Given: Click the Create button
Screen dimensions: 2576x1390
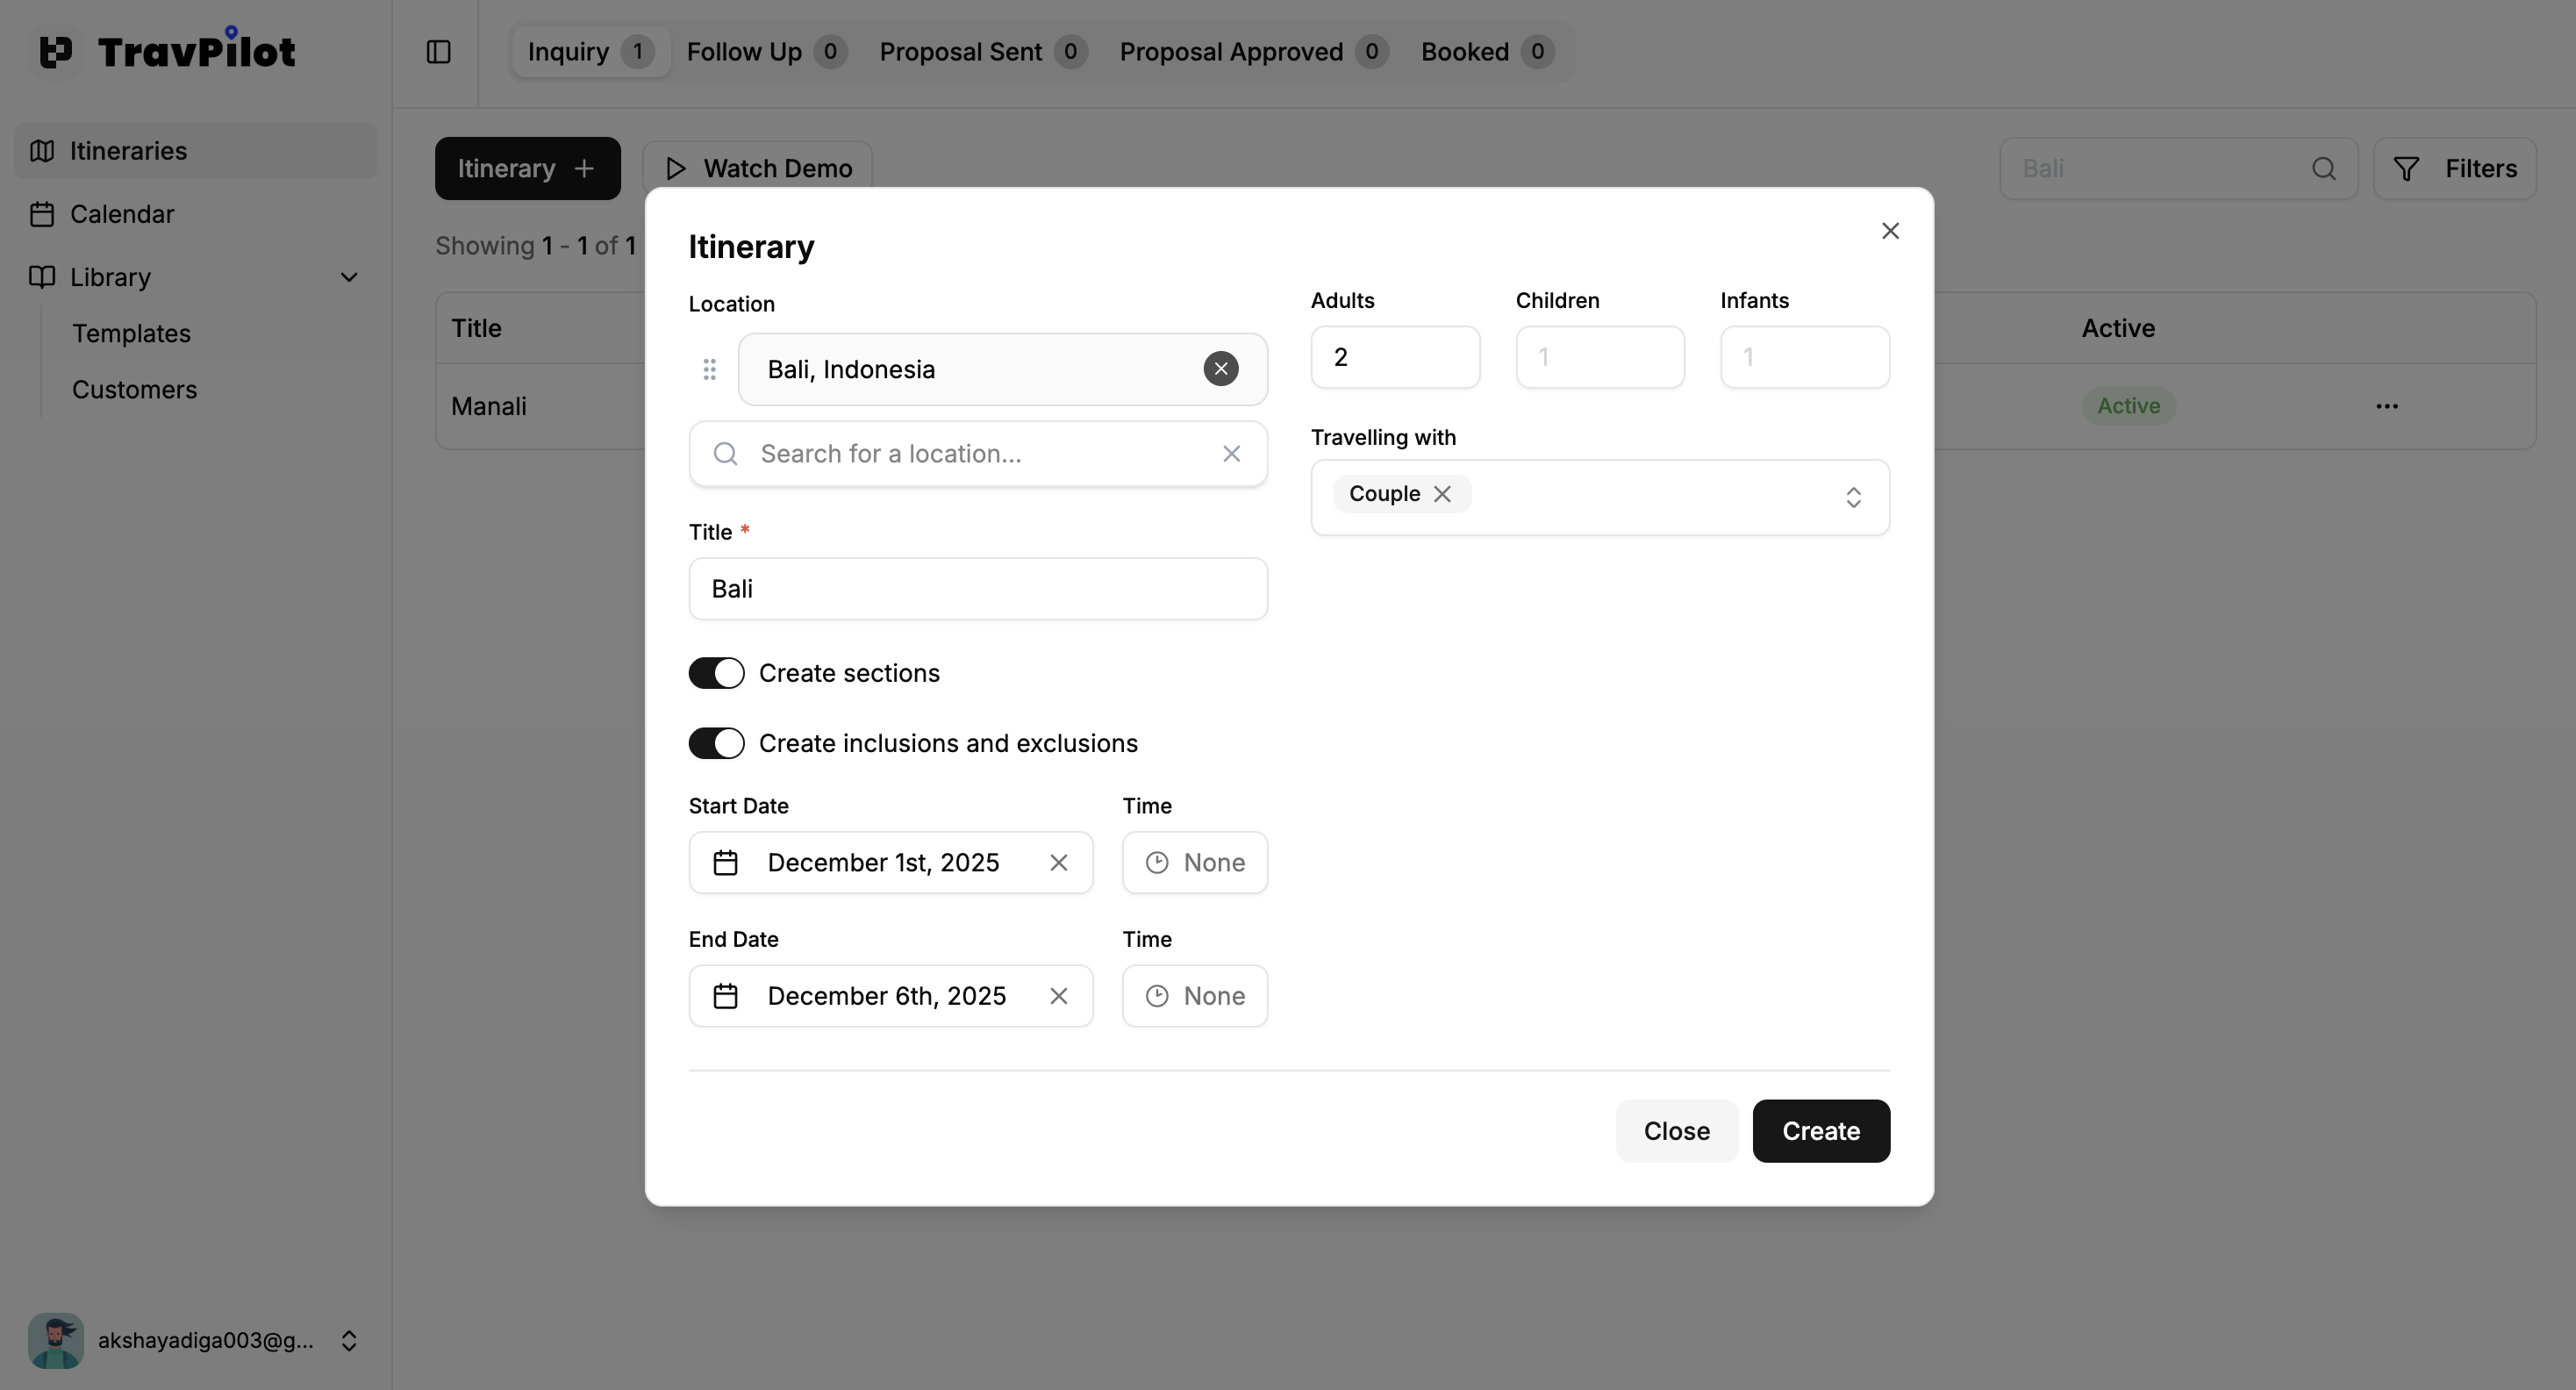Looking at the screenshot, I should click(x=1820, y=1131).
